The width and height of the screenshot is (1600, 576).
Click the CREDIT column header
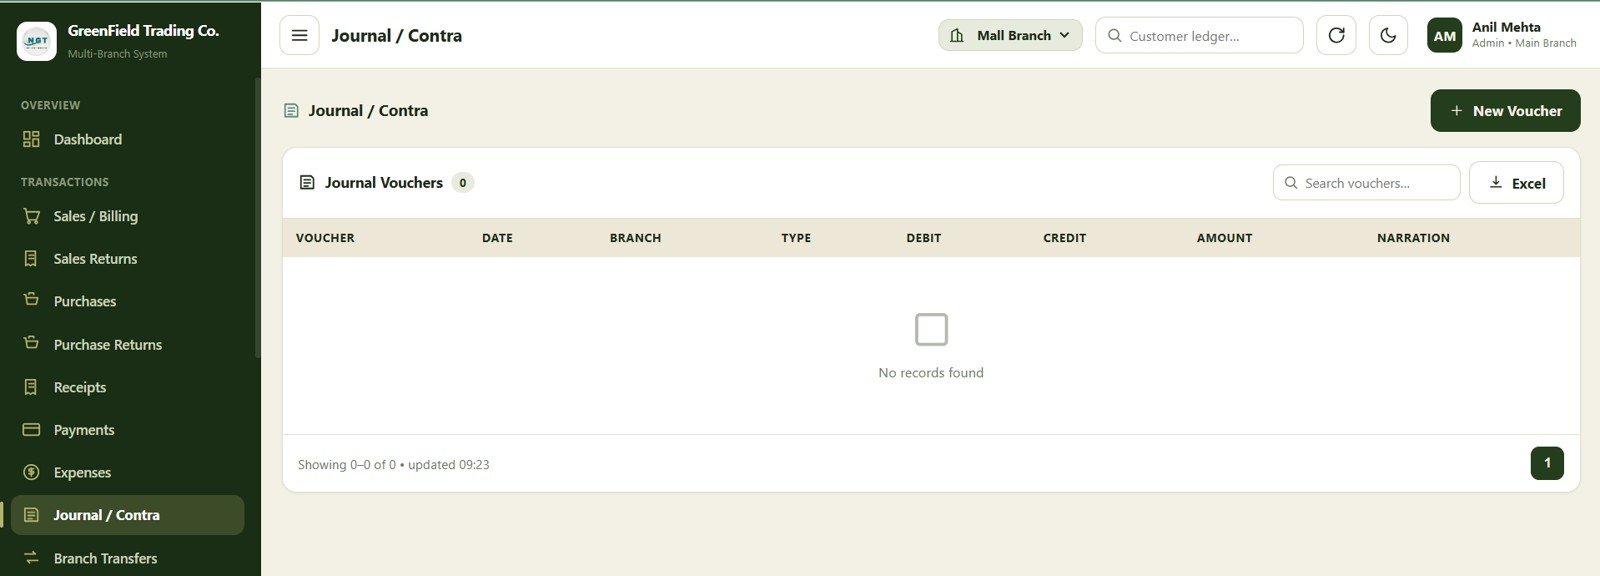click(x=1064, y=238)
